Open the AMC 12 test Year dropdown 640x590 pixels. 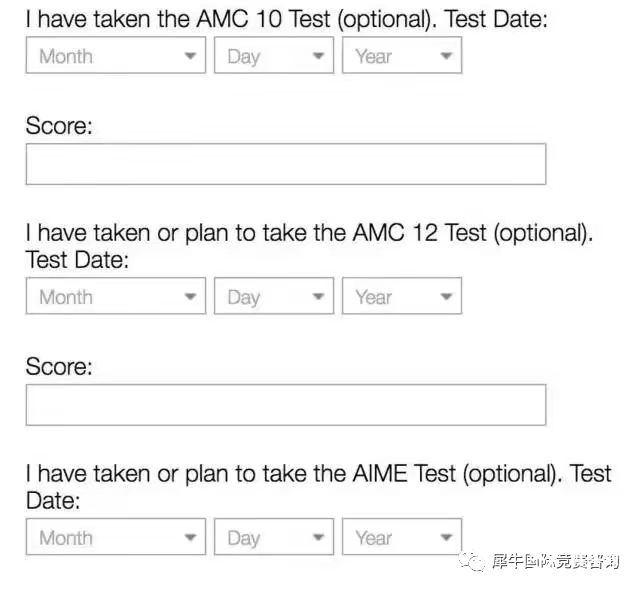point(401,297)
